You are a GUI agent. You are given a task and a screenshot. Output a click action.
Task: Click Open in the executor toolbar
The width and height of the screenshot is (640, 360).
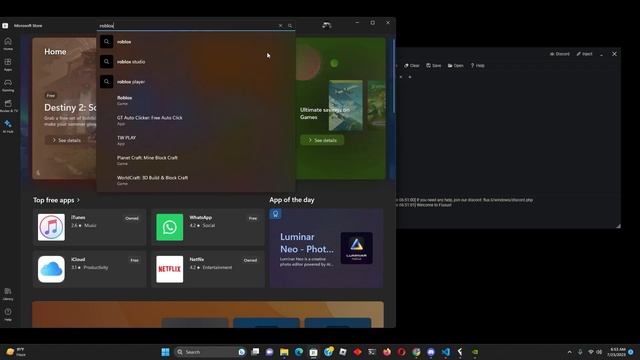[456, 65]
